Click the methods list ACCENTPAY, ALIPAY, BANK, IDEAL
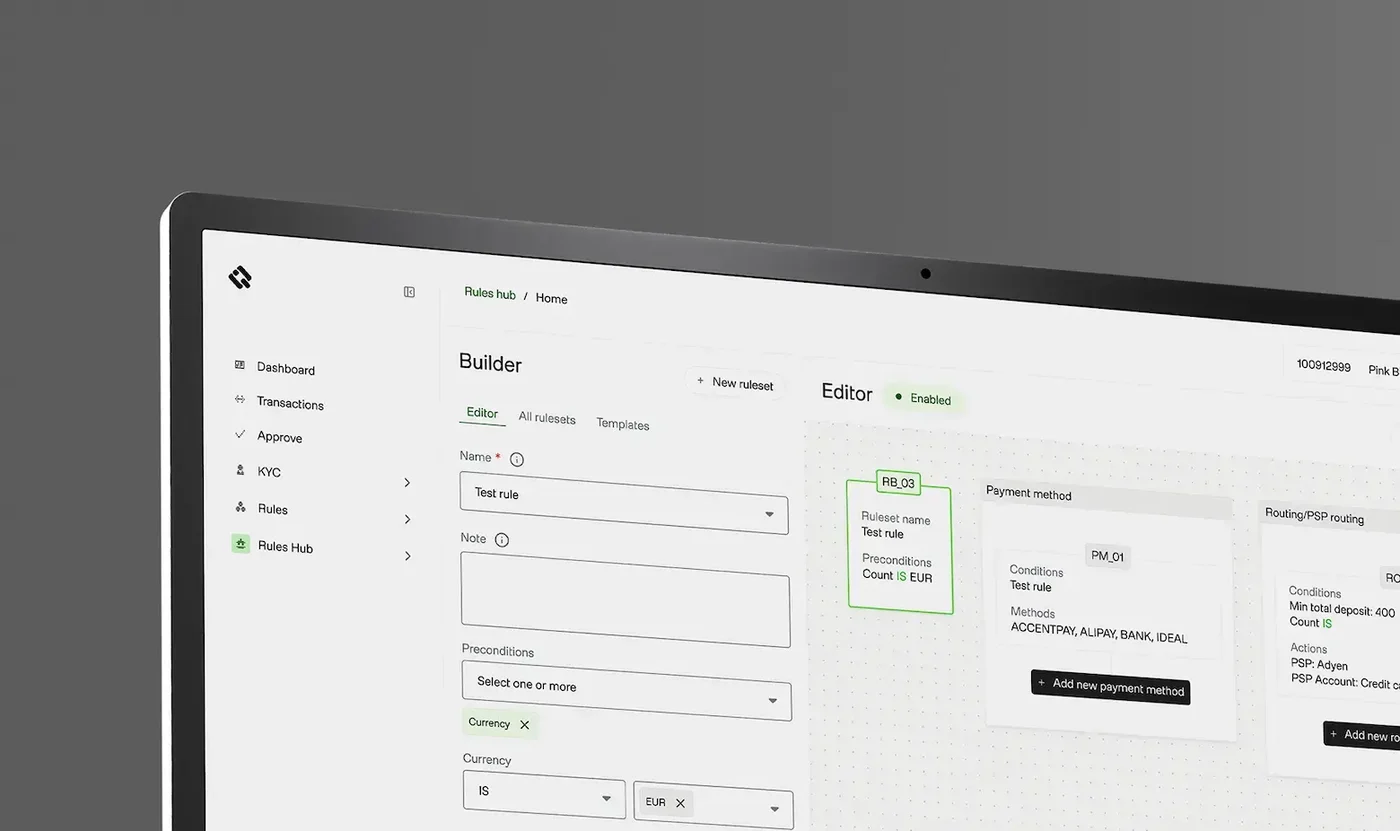1400x831 pixels. point(1099,632)
